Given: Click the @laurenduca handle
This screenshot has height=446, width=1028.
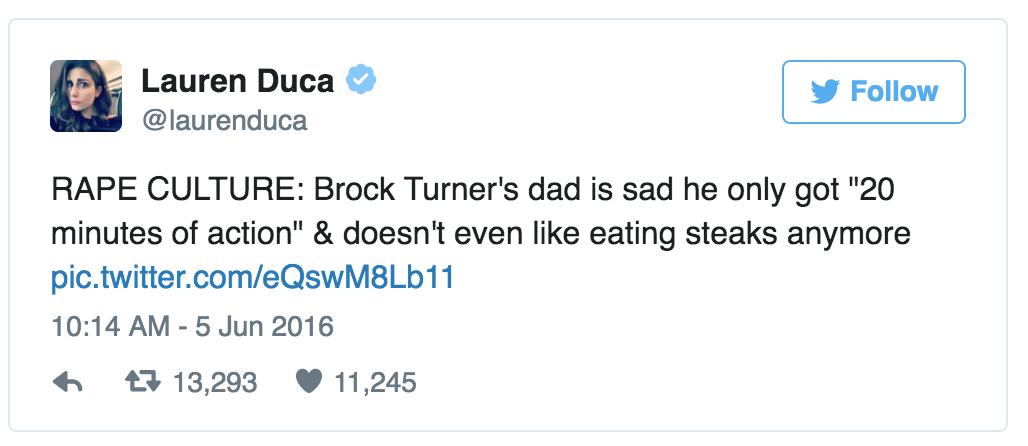Looking at the screenshot, I should 224,121.
